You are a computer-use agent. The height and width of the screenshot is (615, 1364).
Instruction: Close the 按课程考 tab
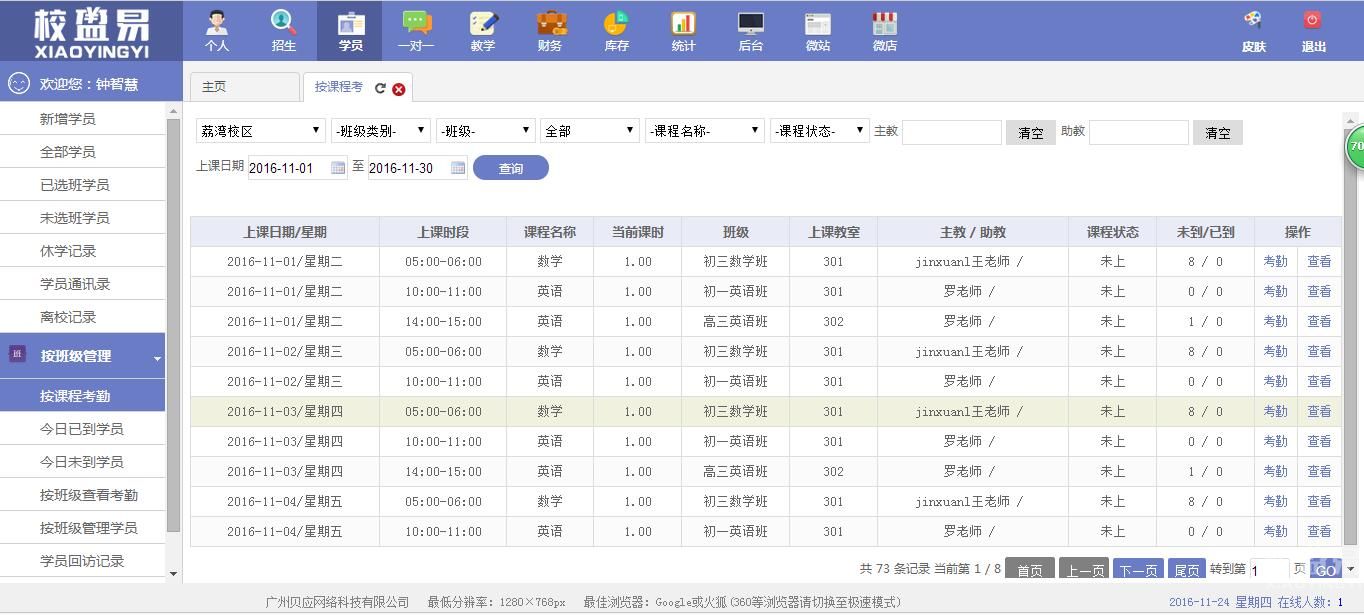[x=399, y=89]
